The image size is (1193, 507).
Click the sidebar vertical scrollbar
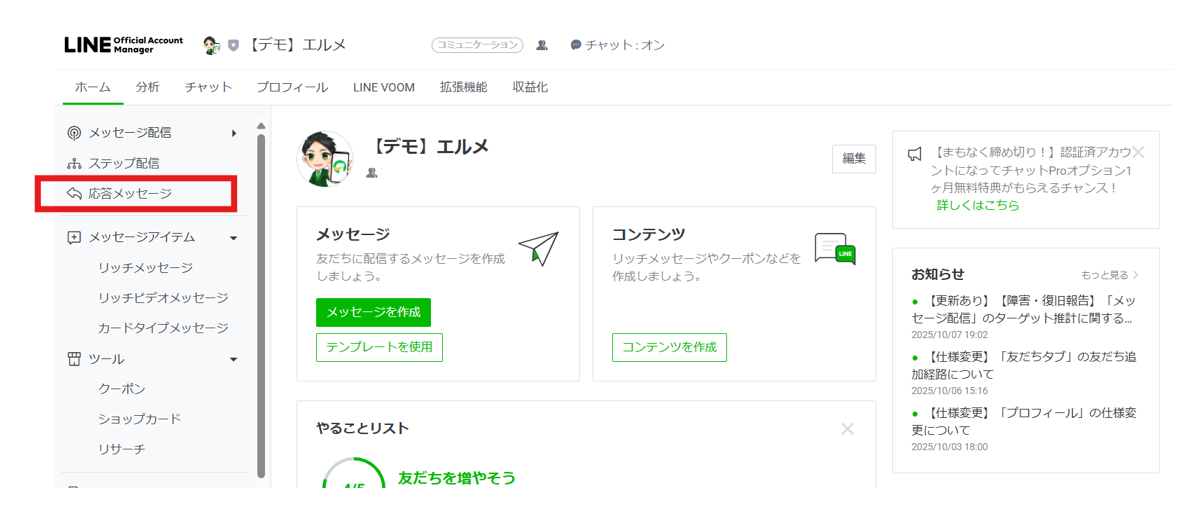(x=261, y=300)
